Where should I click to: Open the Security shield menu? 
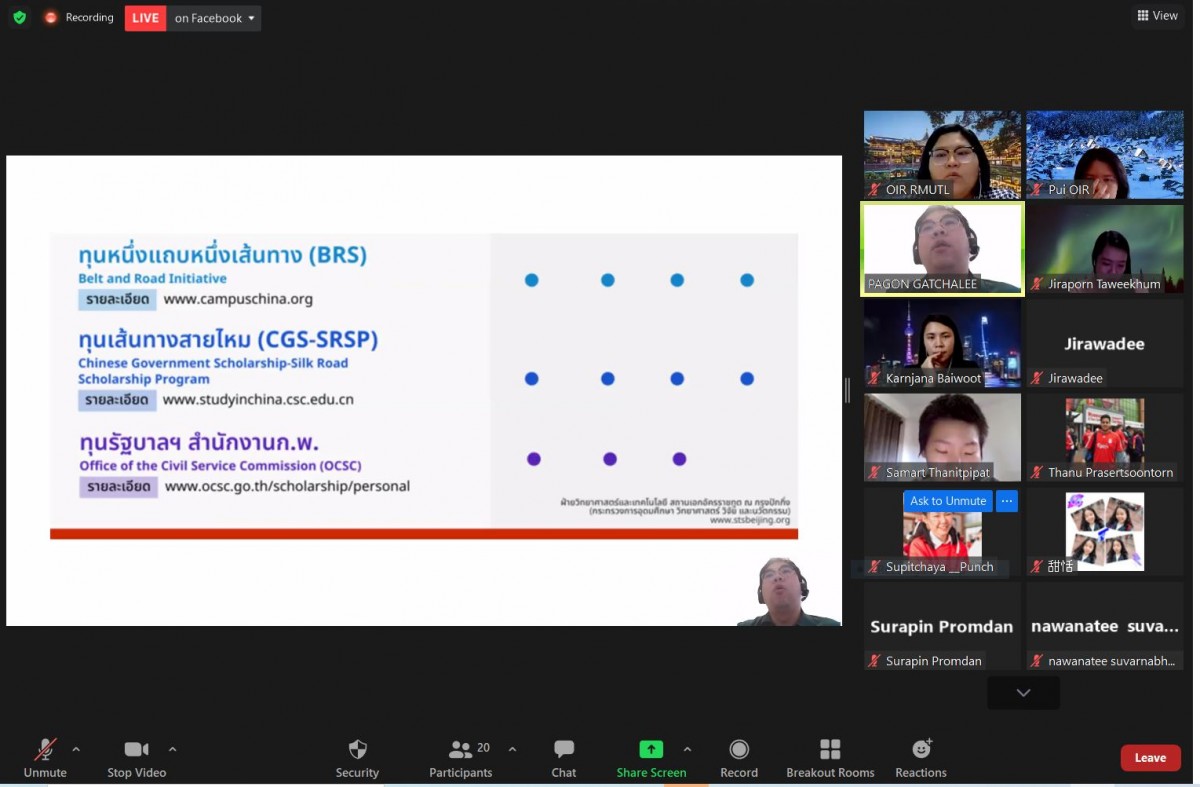click(357, 758)
